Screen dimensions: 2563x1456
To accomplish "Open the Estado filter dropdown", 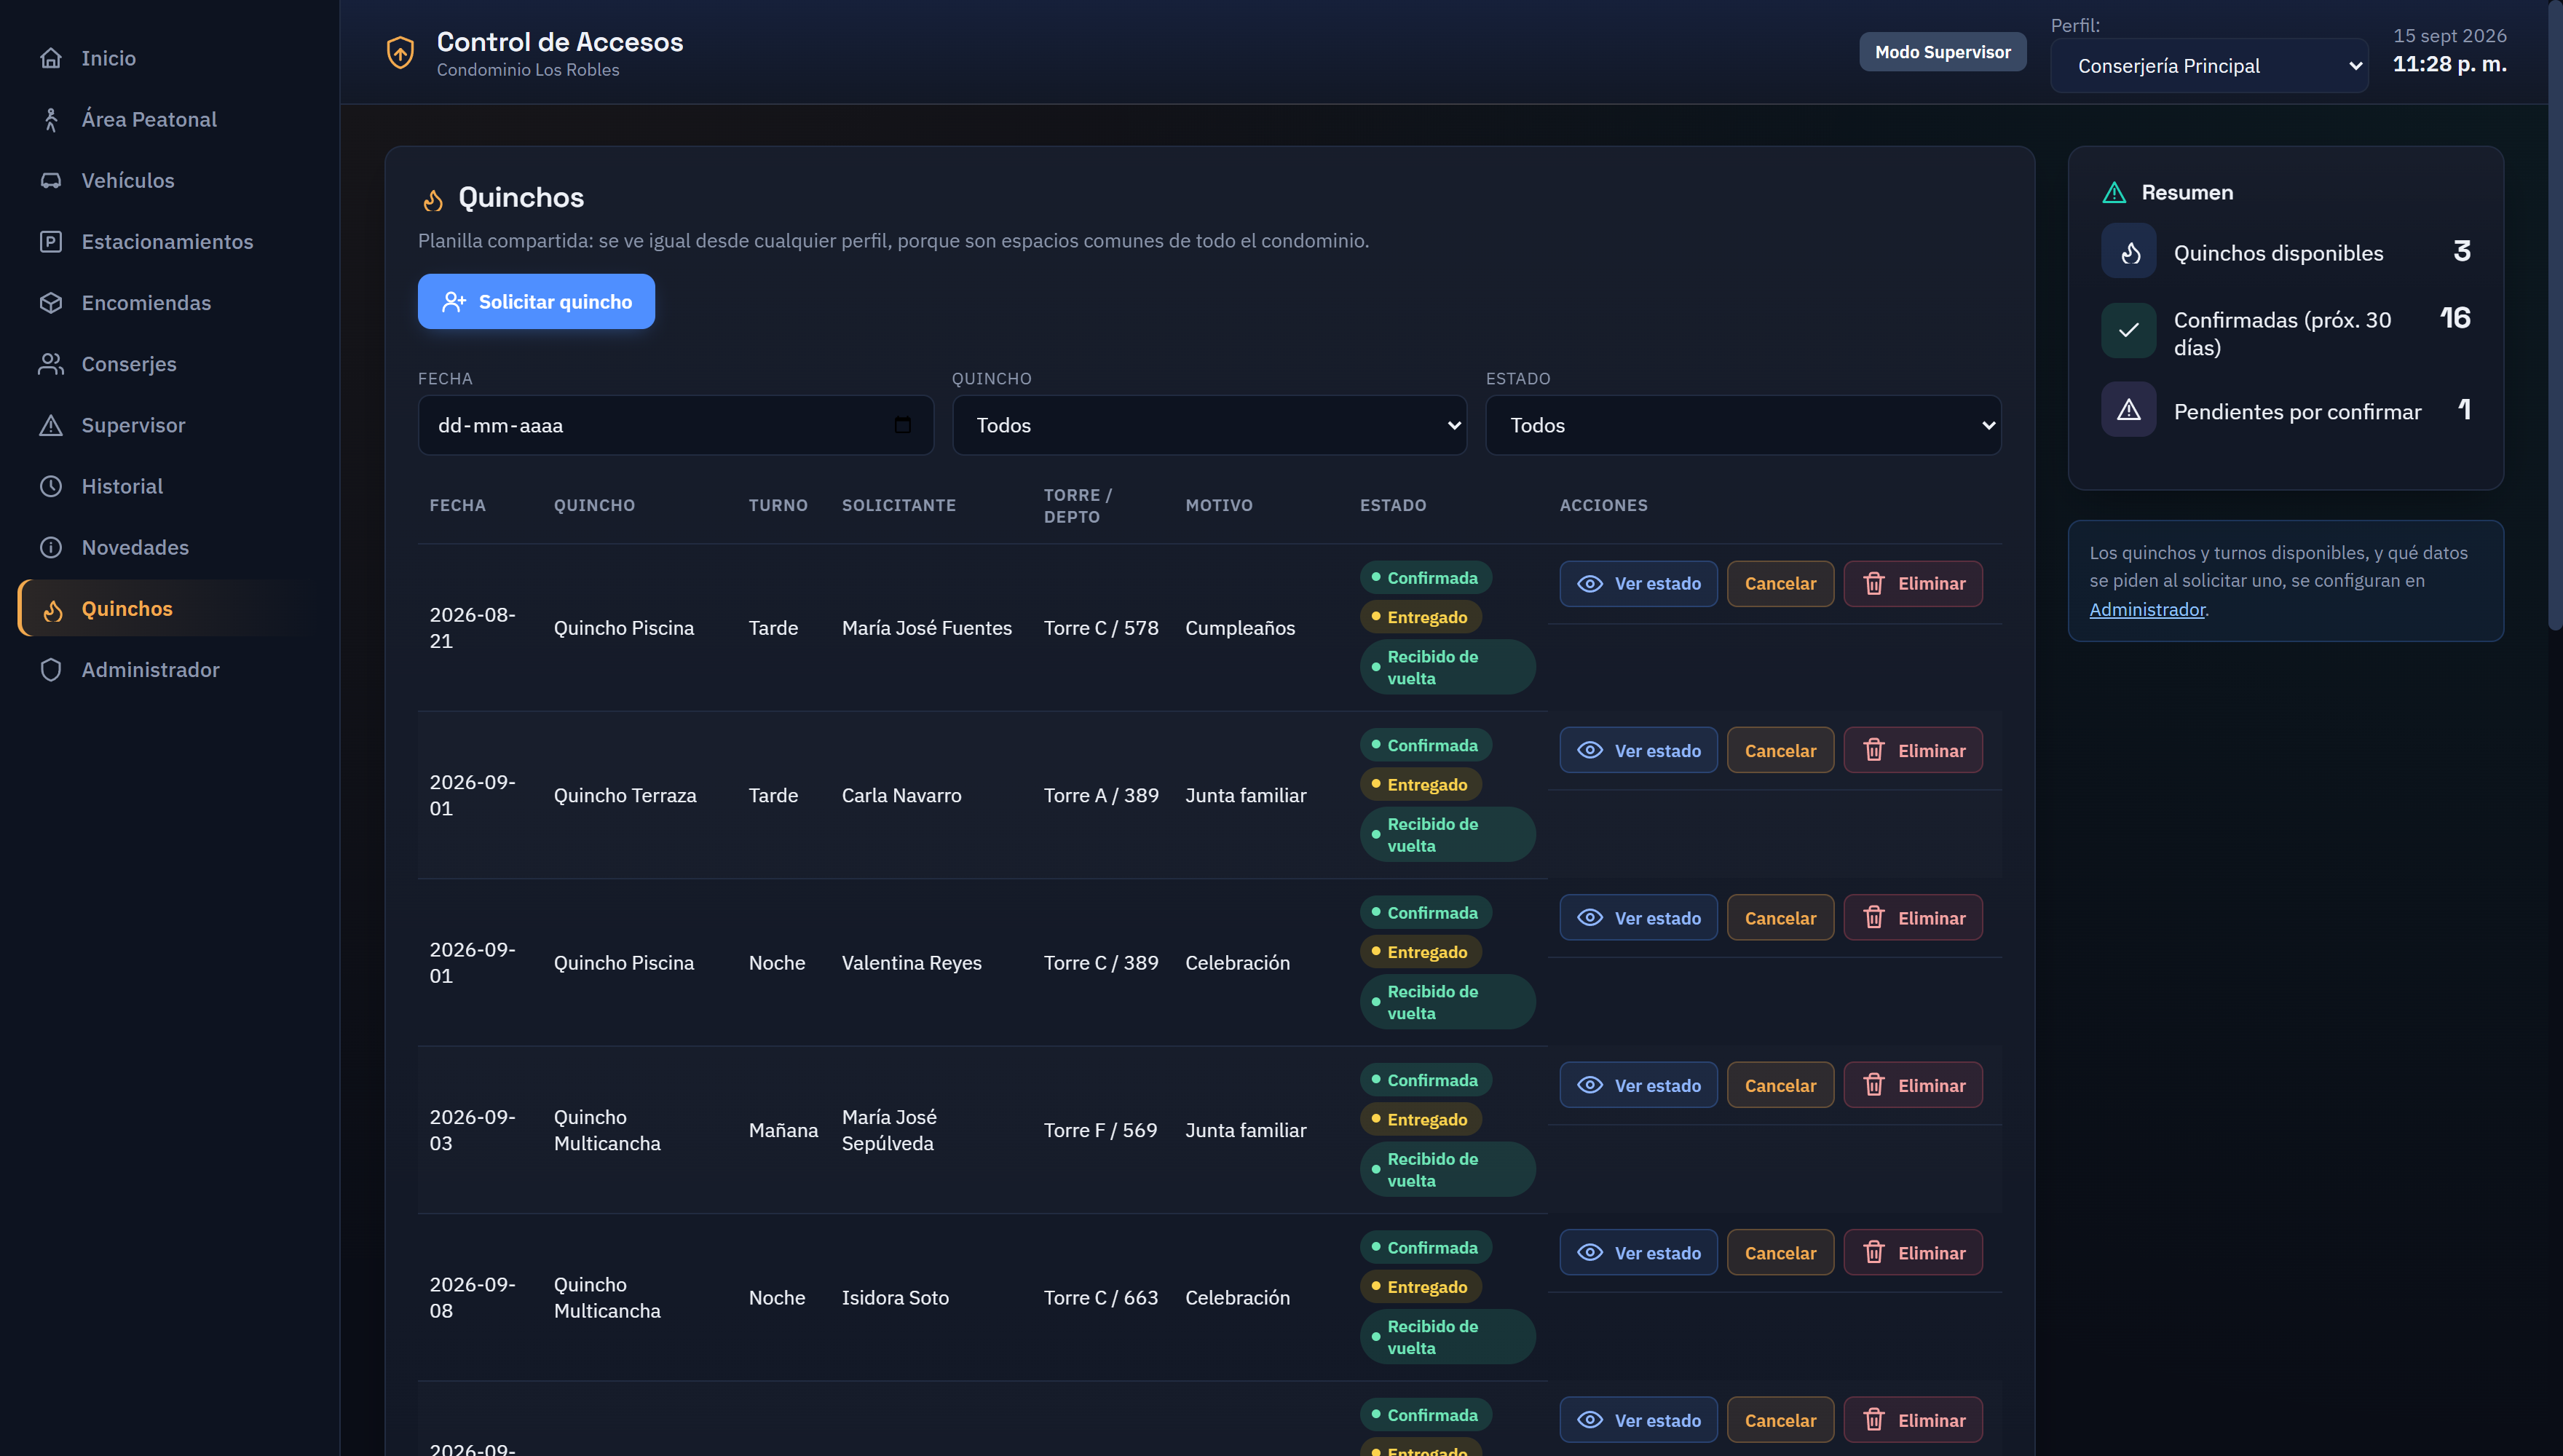I will click(x=1743, y=425).
